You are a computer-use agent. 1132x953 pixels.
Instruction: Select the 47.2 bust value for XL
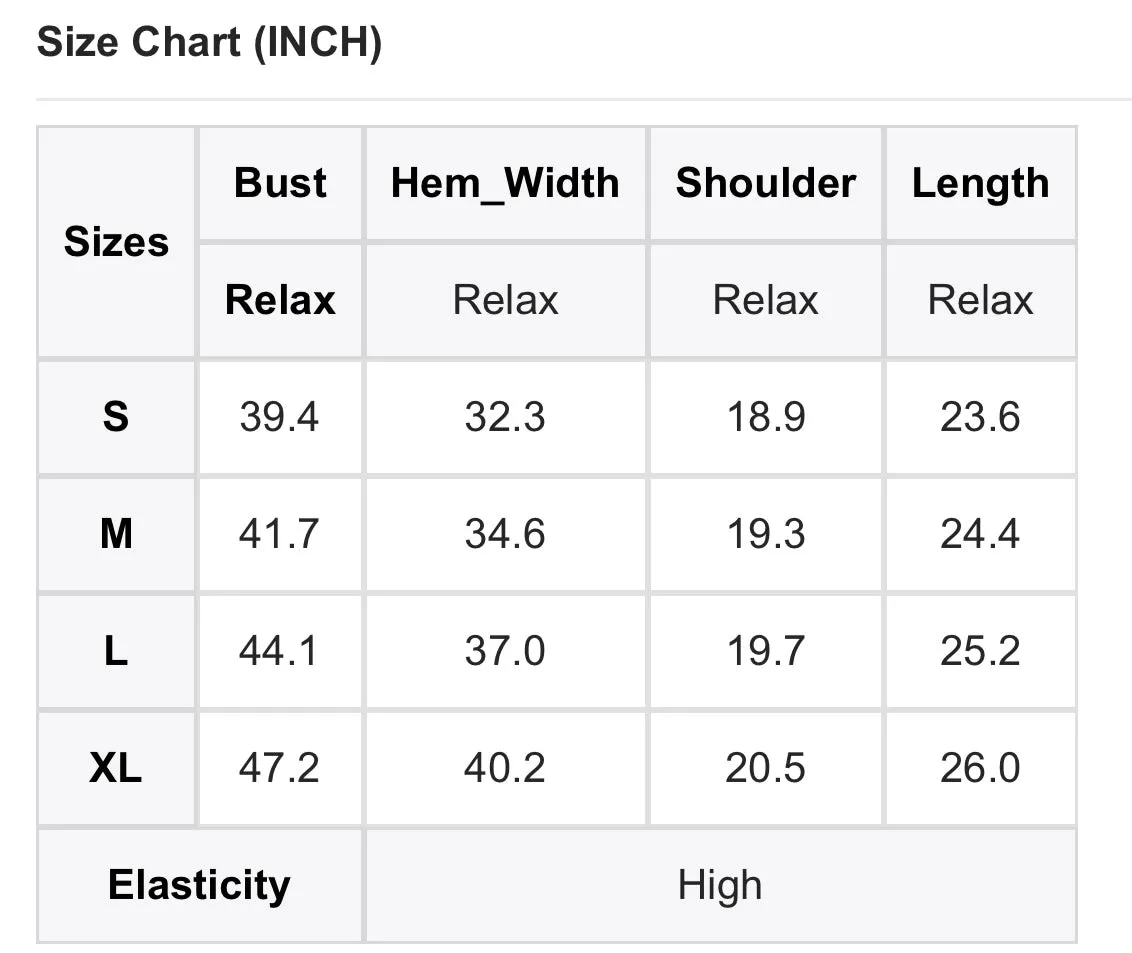(279, 768)
